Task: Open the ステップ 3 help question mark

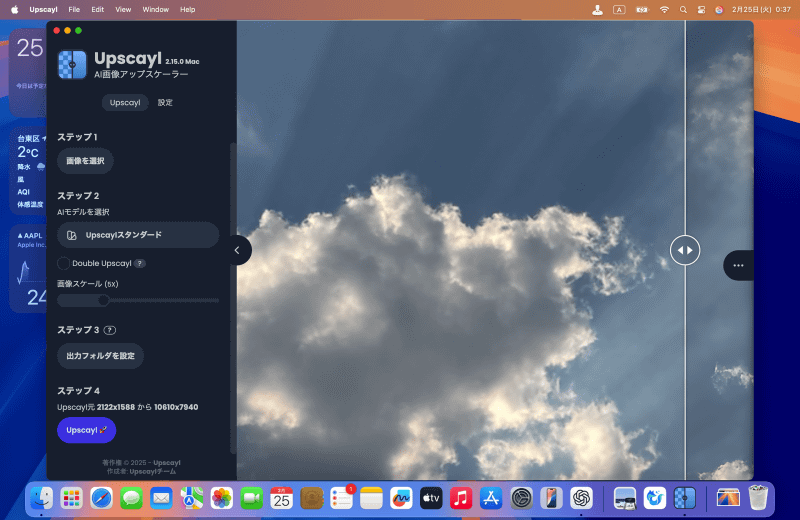Action: point(110,330)
